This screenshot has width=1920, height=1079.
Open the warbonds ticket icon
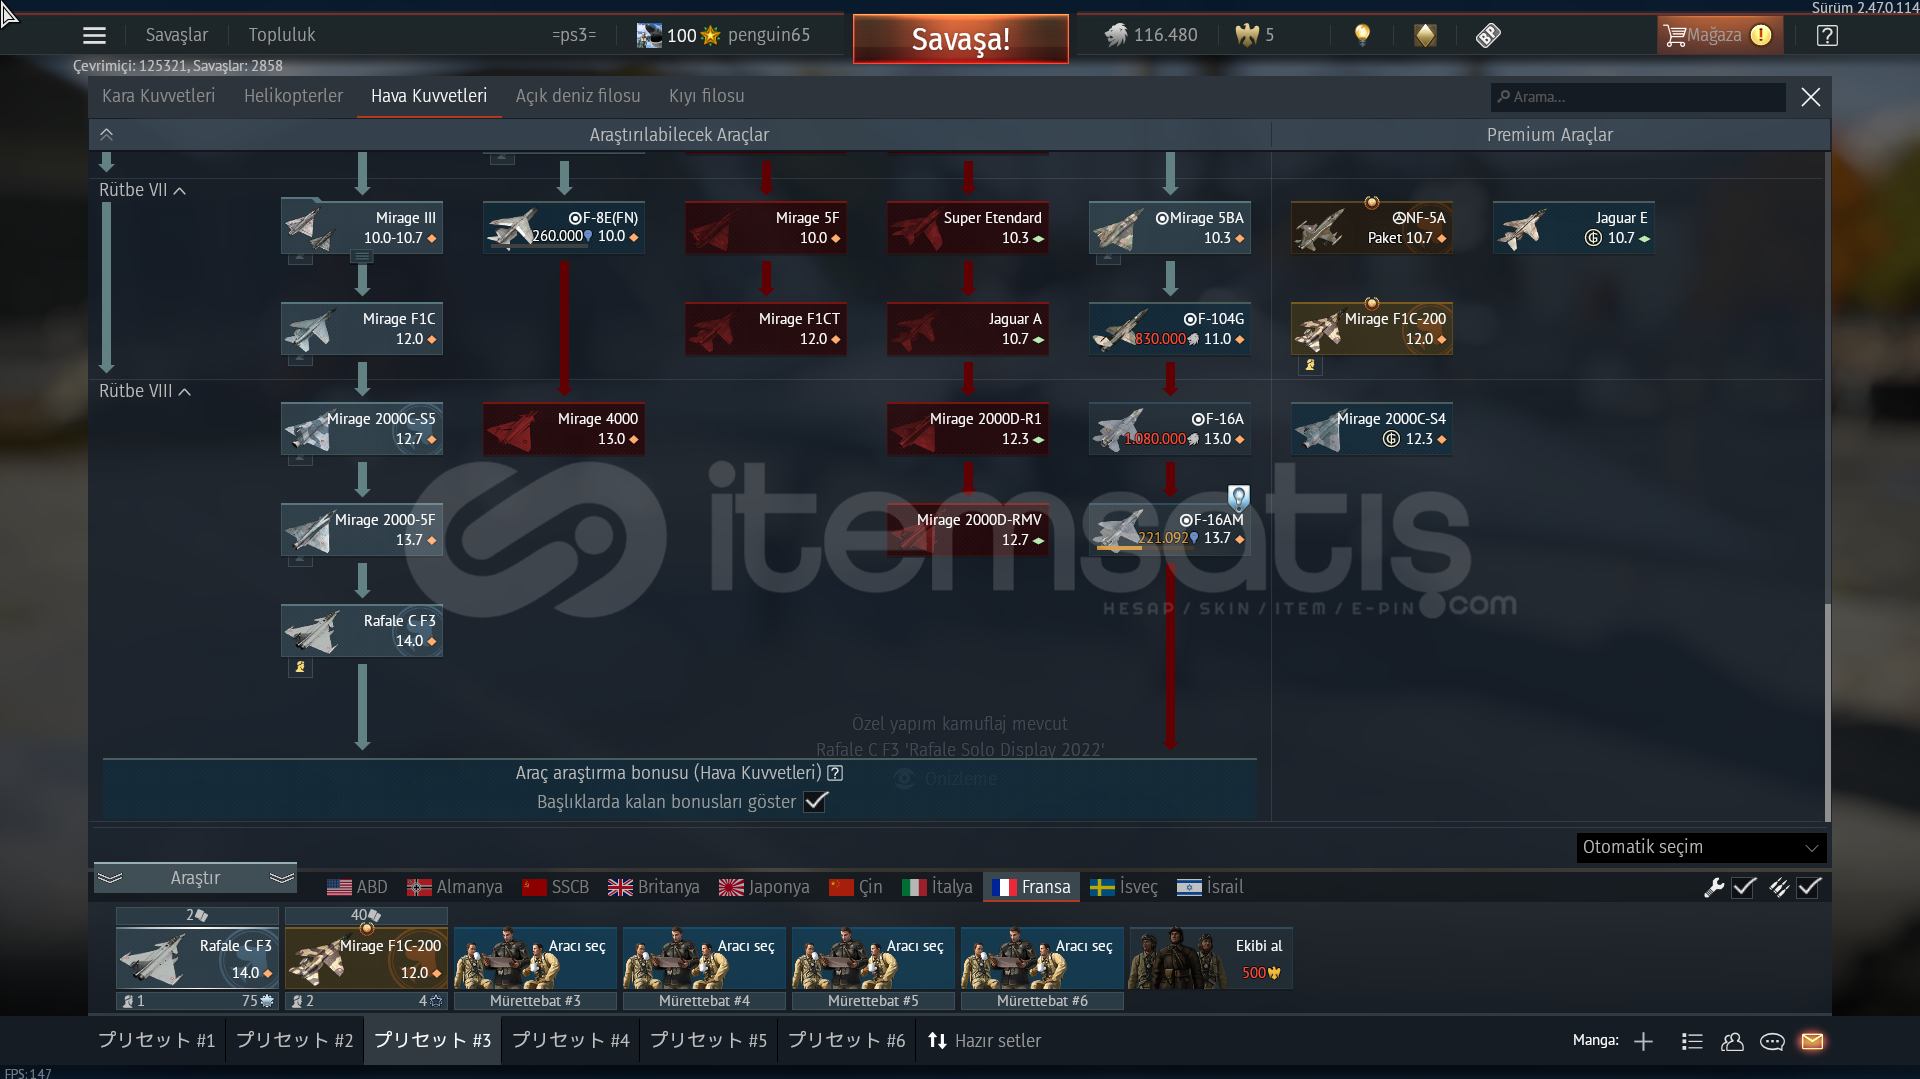click(x=1488, y=36)
